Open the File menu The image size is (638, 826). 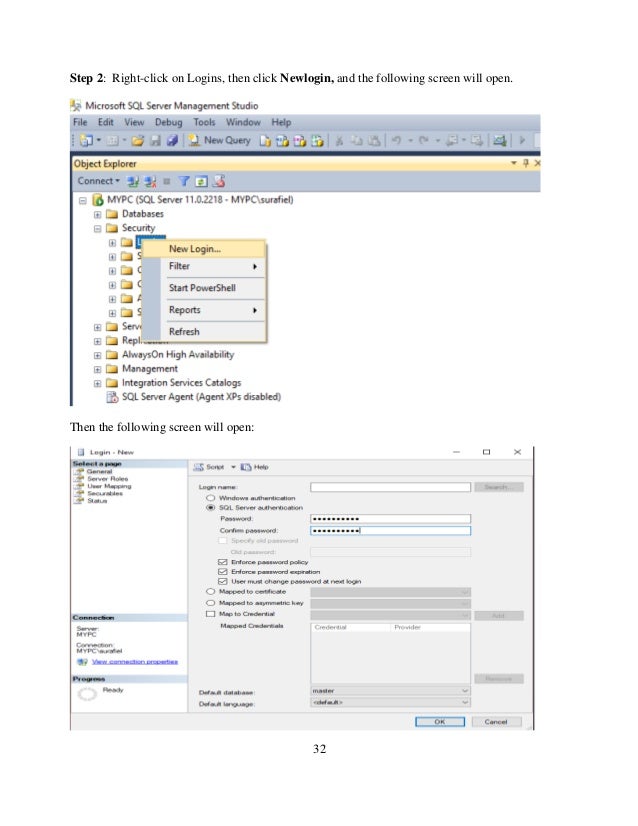pyautogui.click(x=80, y=122)
